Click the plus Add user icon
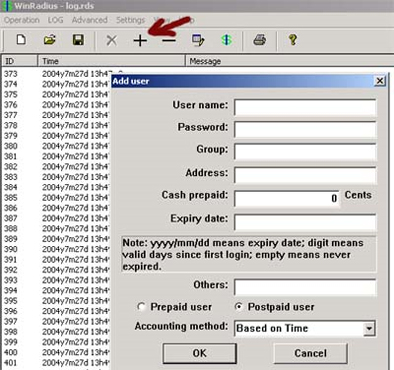 coord(140,41)
